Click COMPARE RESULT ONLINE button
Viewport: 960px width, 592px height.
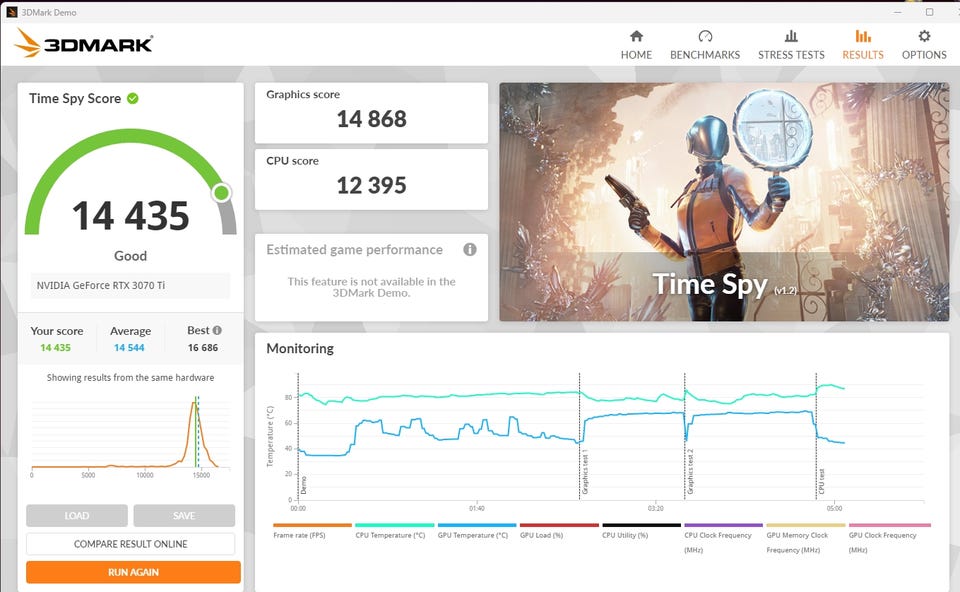pyautogui.click(x=130, y=544)
